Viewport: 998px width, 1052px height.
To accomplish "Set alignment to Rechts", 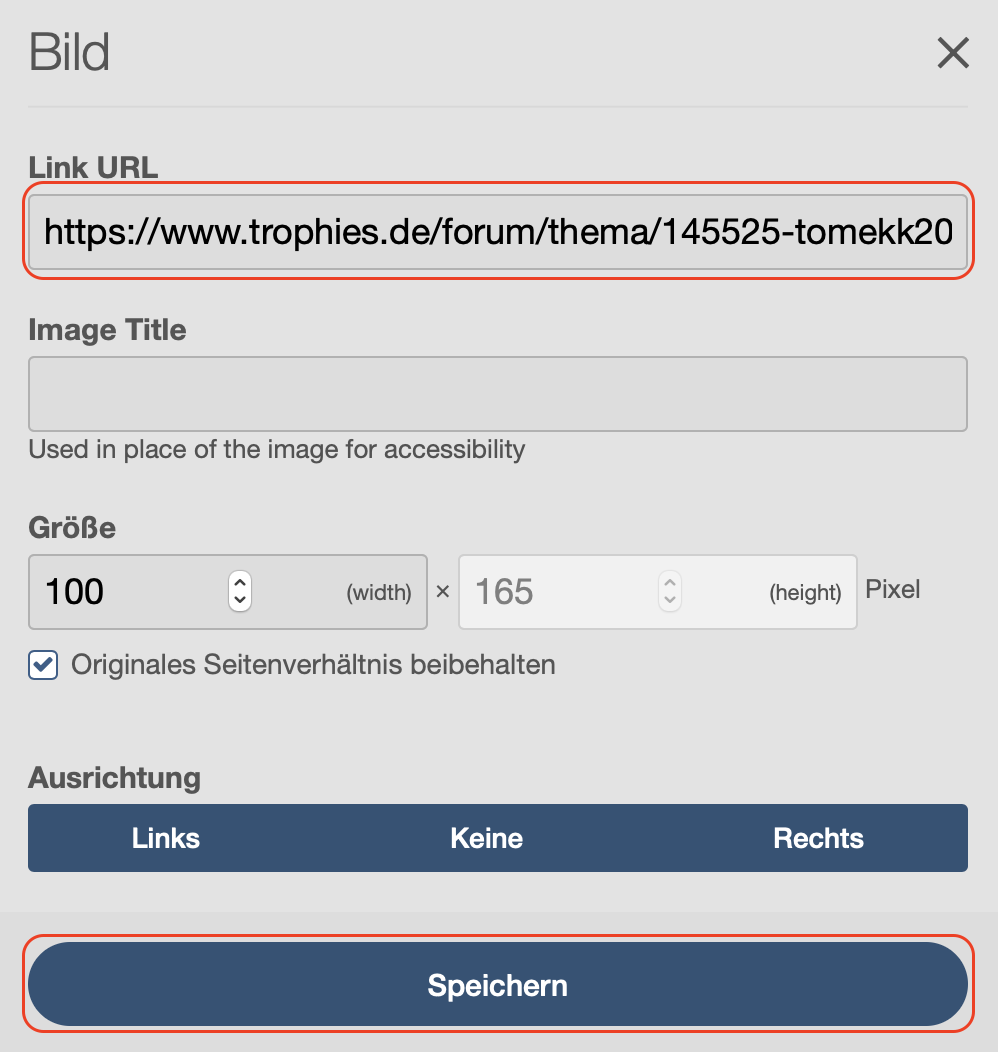I will (818, 838).
